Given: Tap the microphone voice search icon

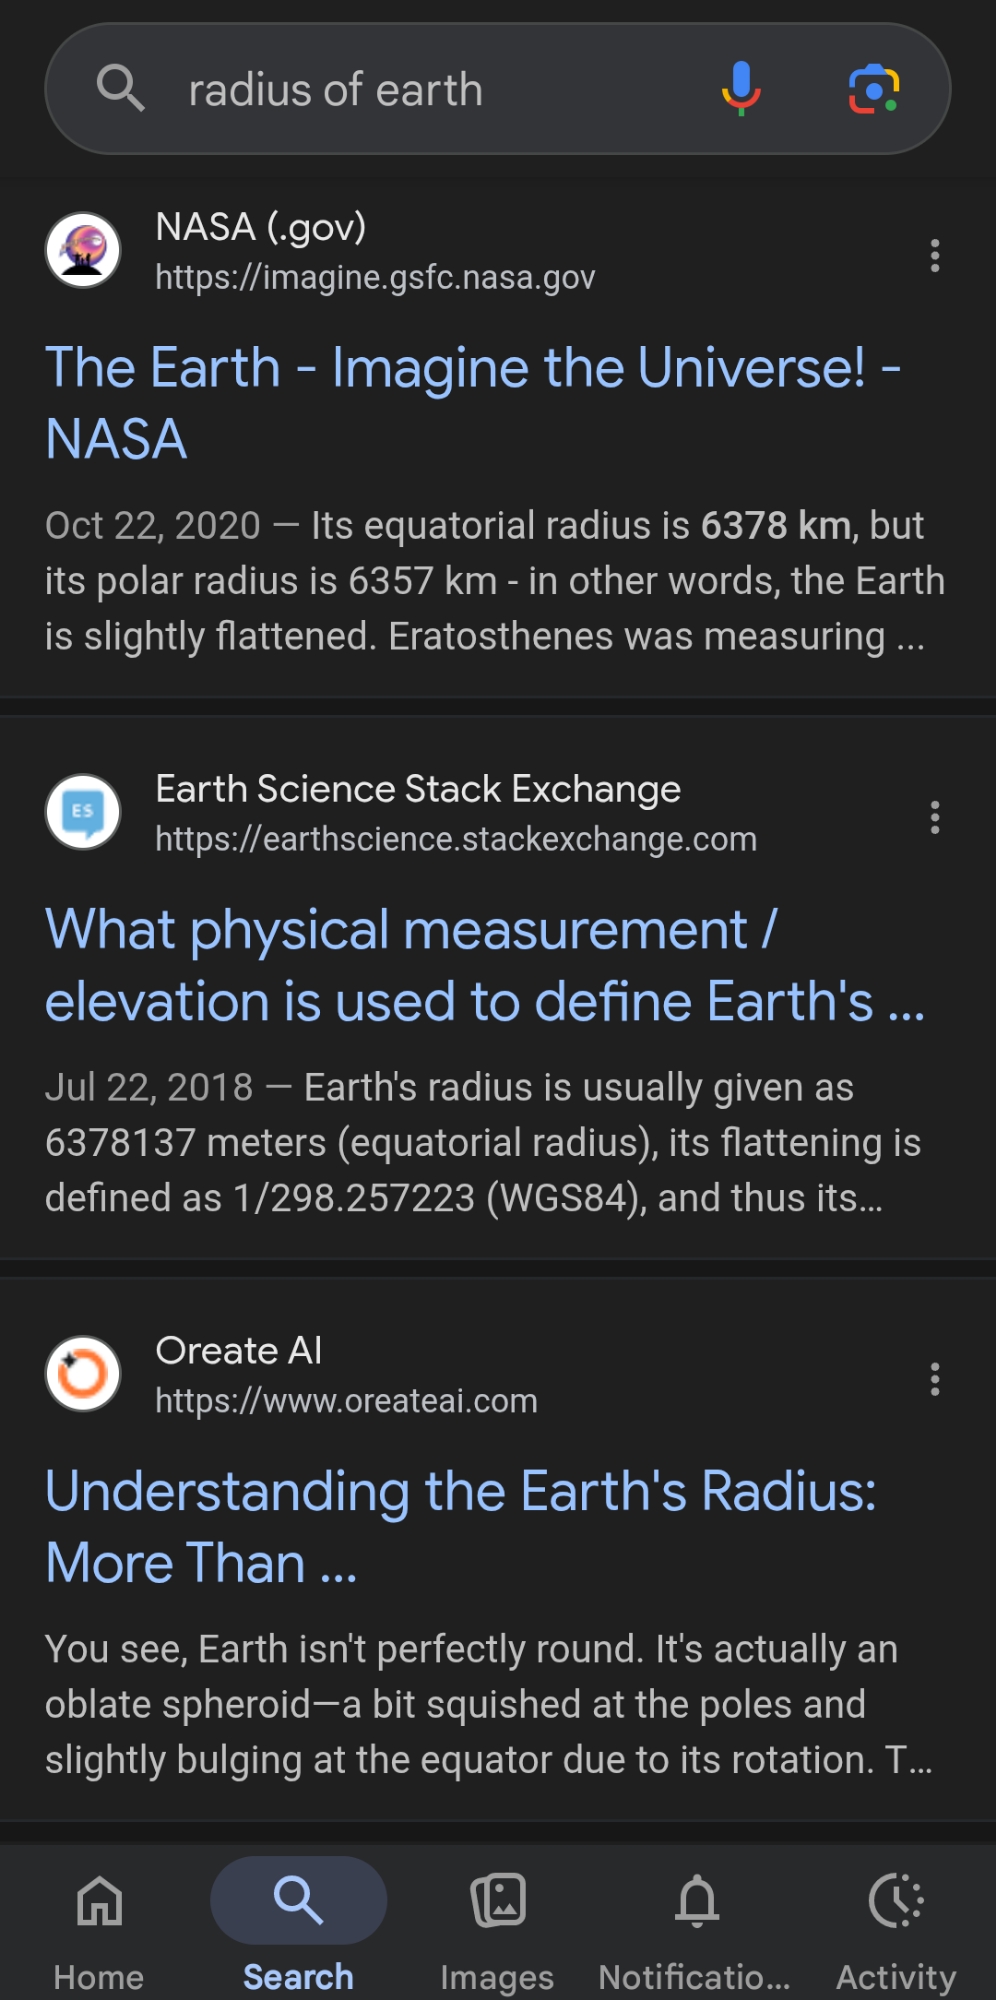Looking at the screenshot, I should [x=741, y=88].
